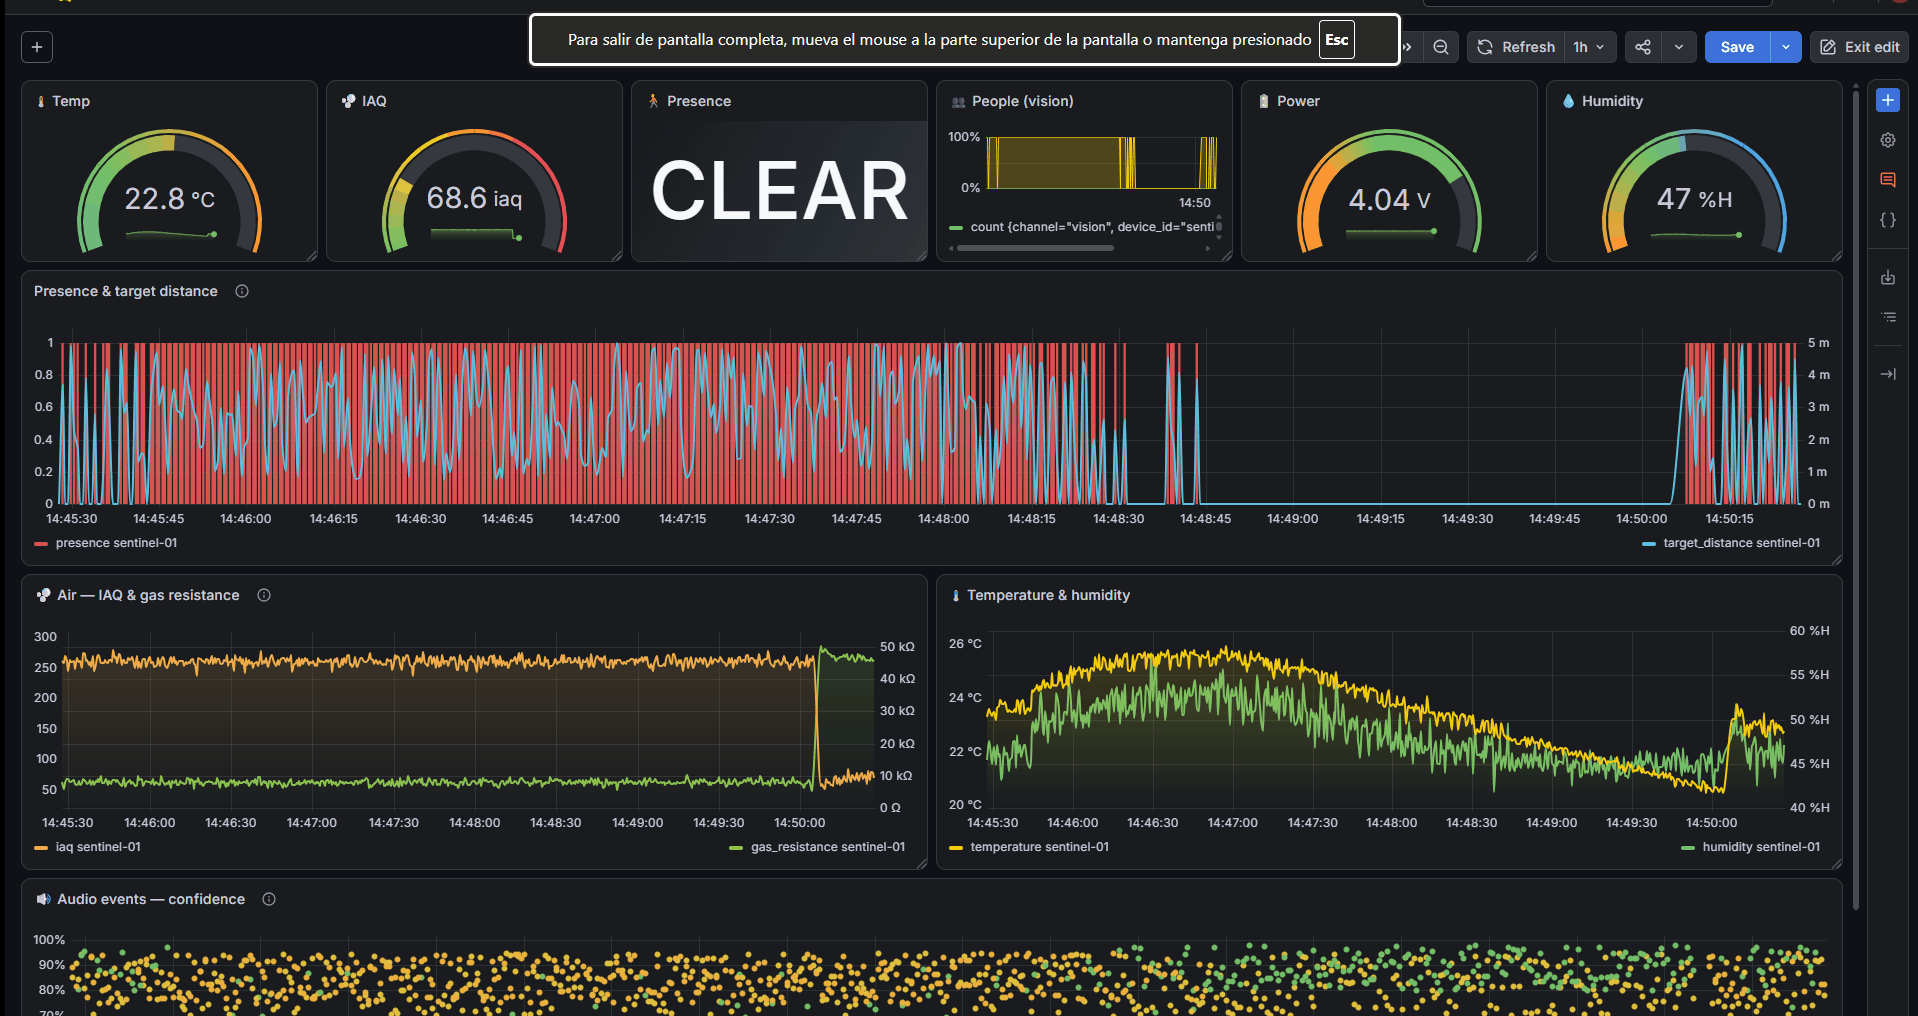
Task: Open the outline list icon in sidebar
Action: coord(1888,317)
